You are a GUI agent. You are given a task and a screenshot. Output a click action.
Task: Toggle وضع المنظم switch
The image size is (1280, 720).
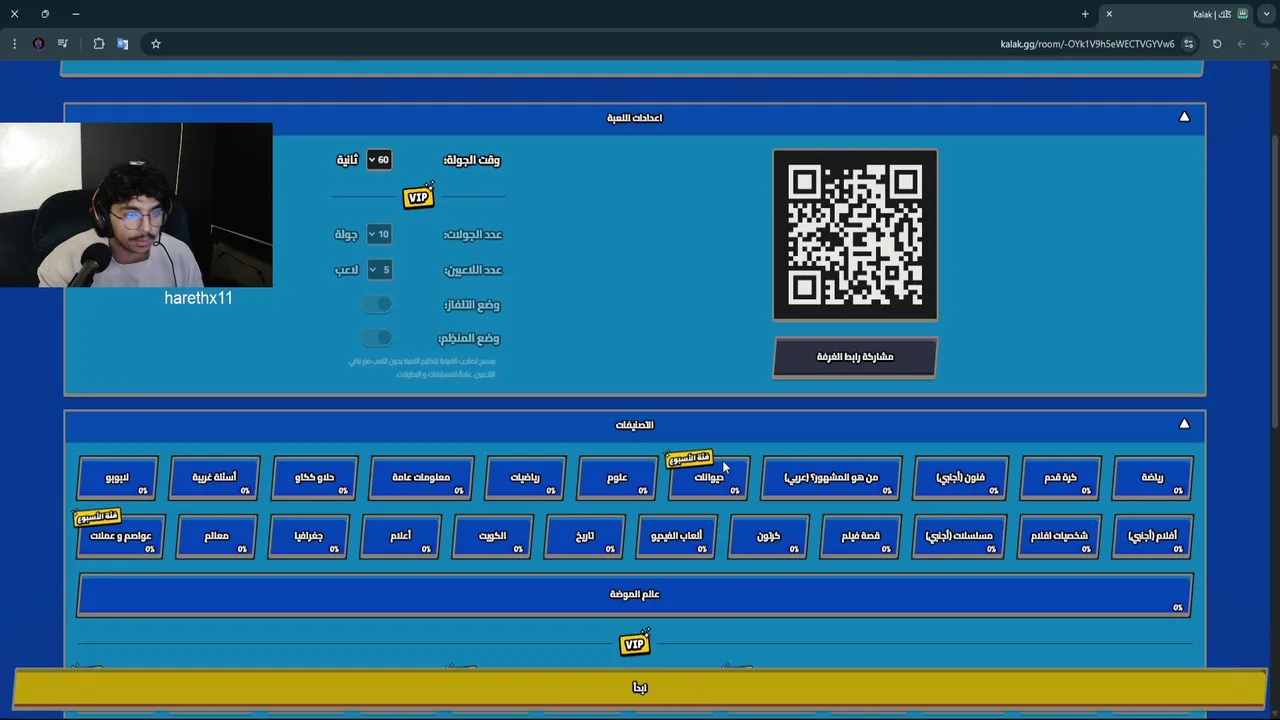pos(377,338)
